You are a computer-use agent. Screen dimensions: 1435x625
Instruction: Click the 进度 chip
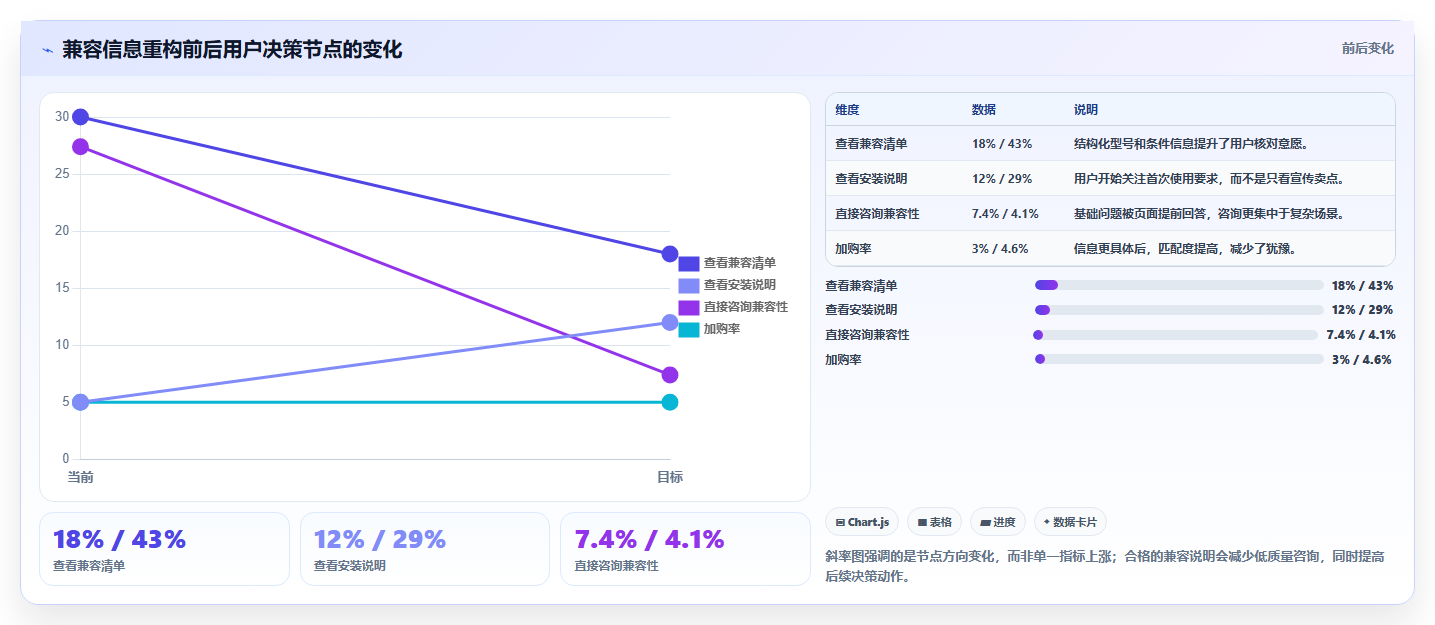click(x=998, y=522)
